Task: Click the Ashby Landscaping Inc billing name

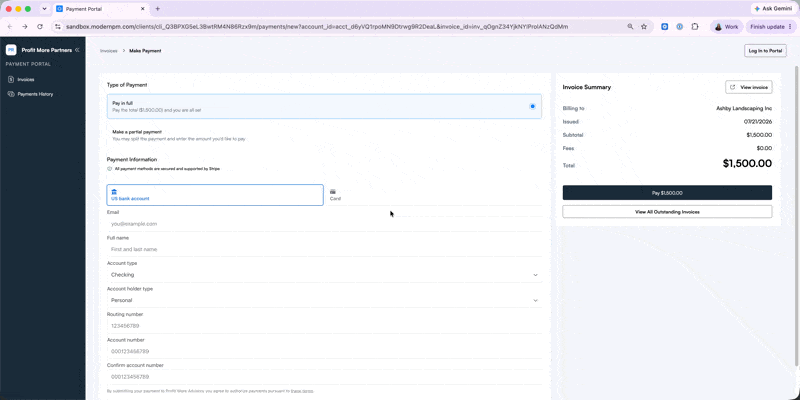Action: point(744,108)
